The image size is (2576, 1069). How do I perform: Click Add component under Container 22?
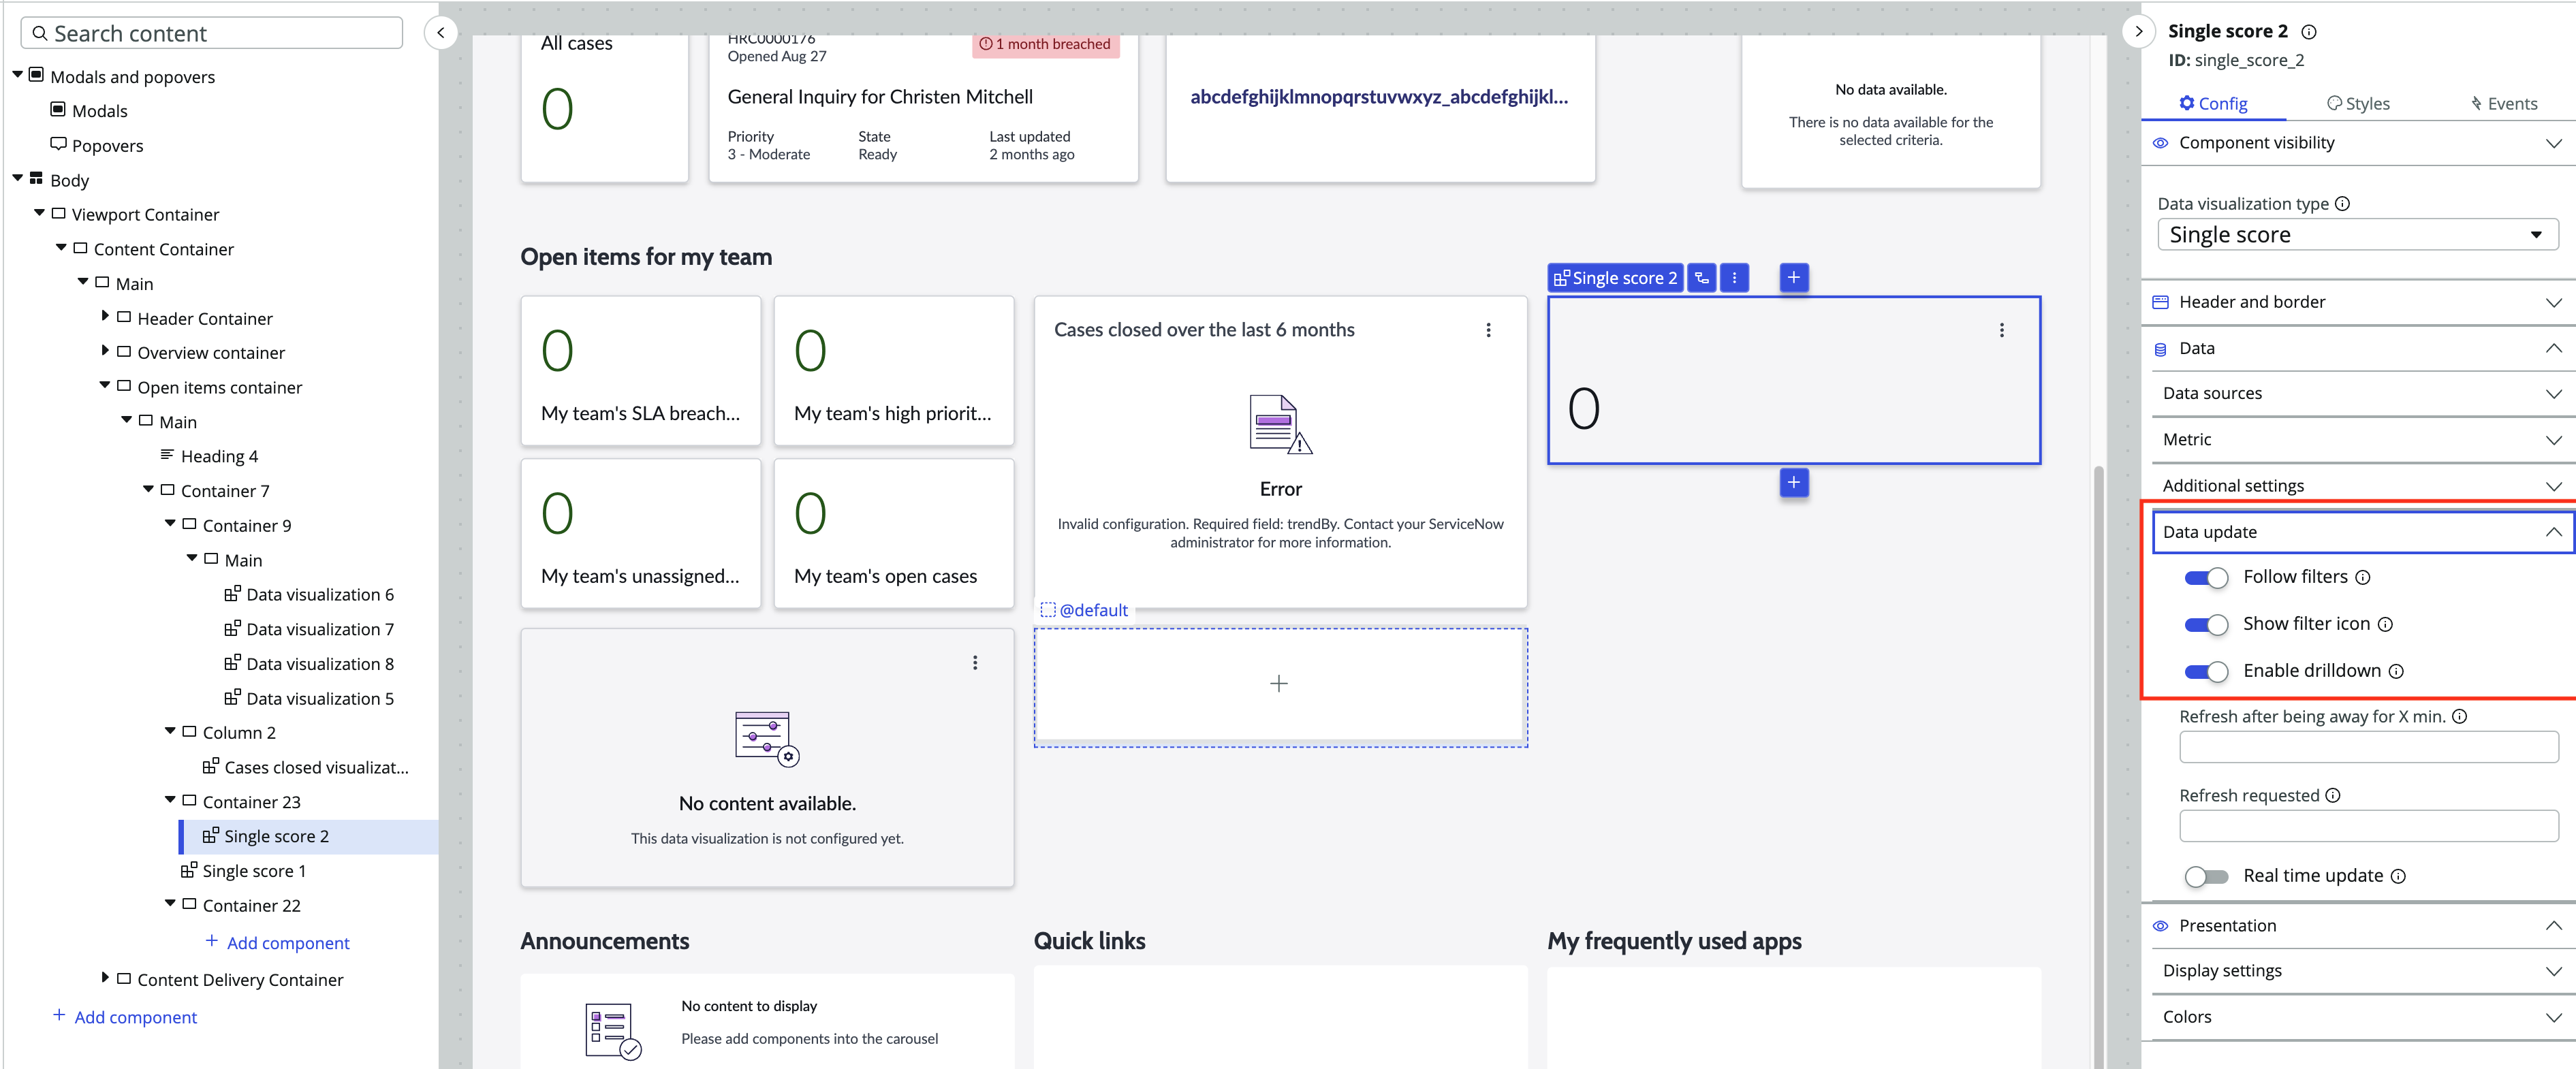(277, 943)
